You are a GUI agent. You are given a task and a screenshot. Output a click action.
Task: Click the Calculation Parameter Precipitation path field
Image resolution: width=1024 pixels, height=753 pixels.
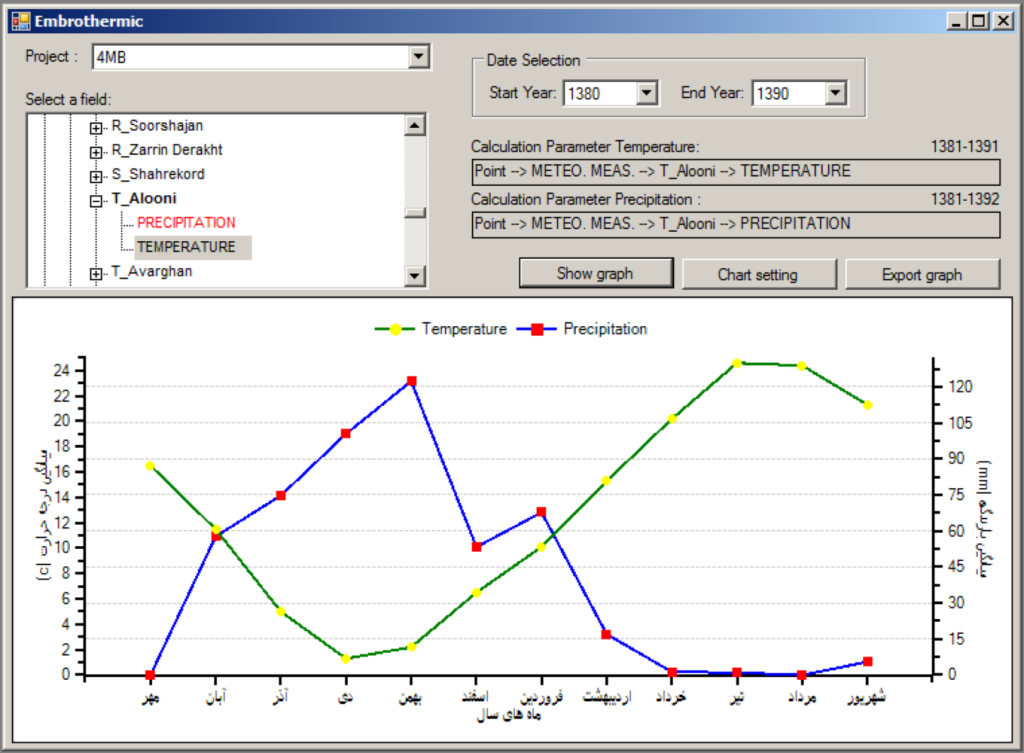735,224
